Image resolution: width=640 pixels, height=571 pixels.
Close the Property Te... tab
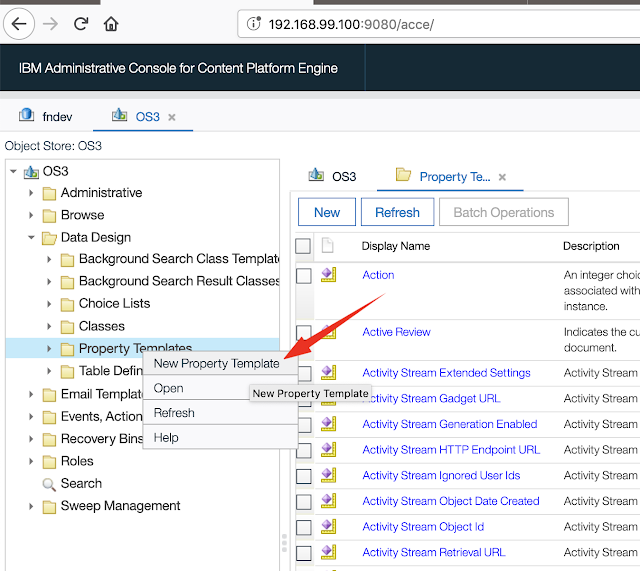502,177
